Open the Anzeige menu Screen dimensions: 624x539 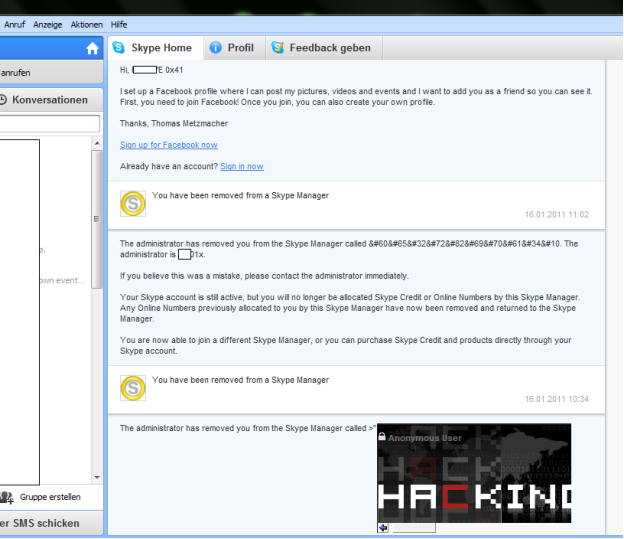[x=47, y=25]
